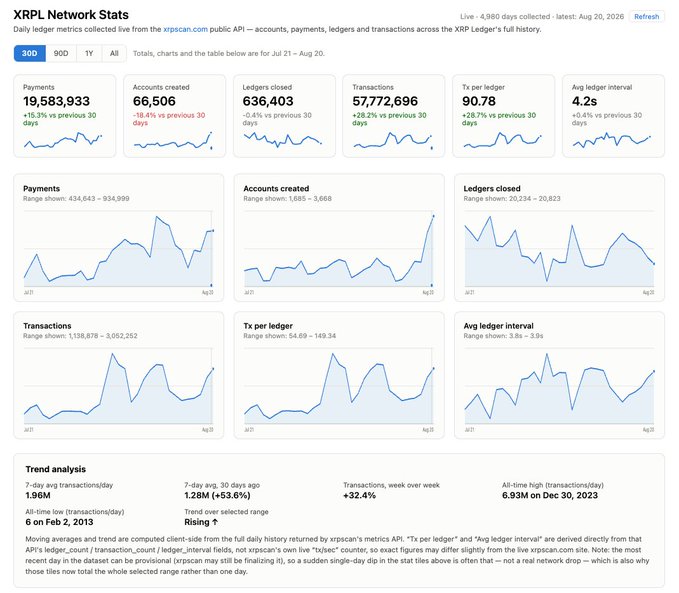Open the xrpscan.com link
The height and width of the screenshot is (593, 679).
pos(185,29)
